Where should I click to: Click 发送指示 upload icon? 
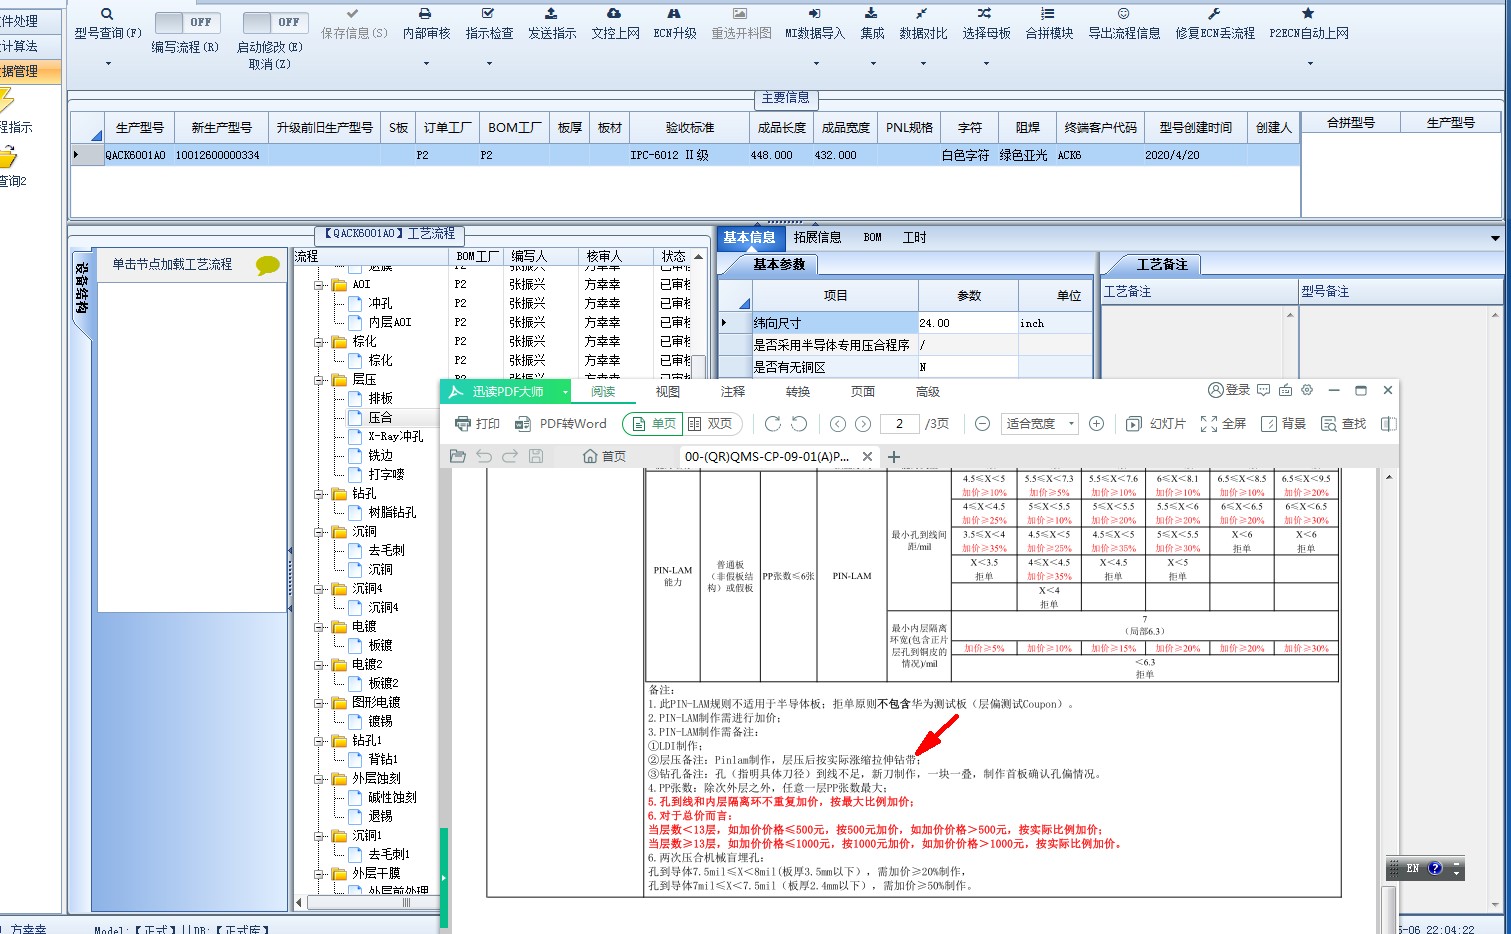[x=551, y=14]
